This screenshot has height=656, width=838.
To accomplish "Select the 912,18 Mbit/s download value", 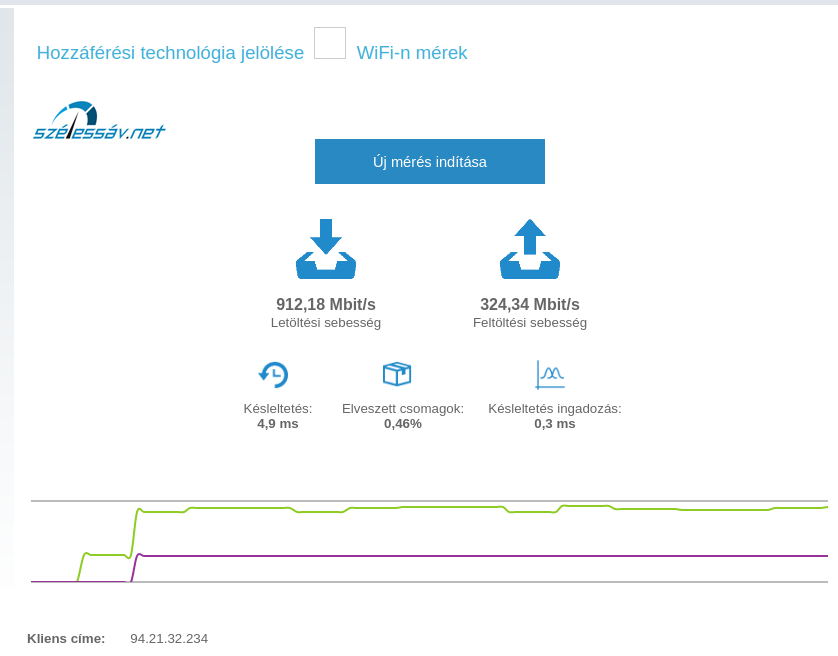I will pos(326,304).
